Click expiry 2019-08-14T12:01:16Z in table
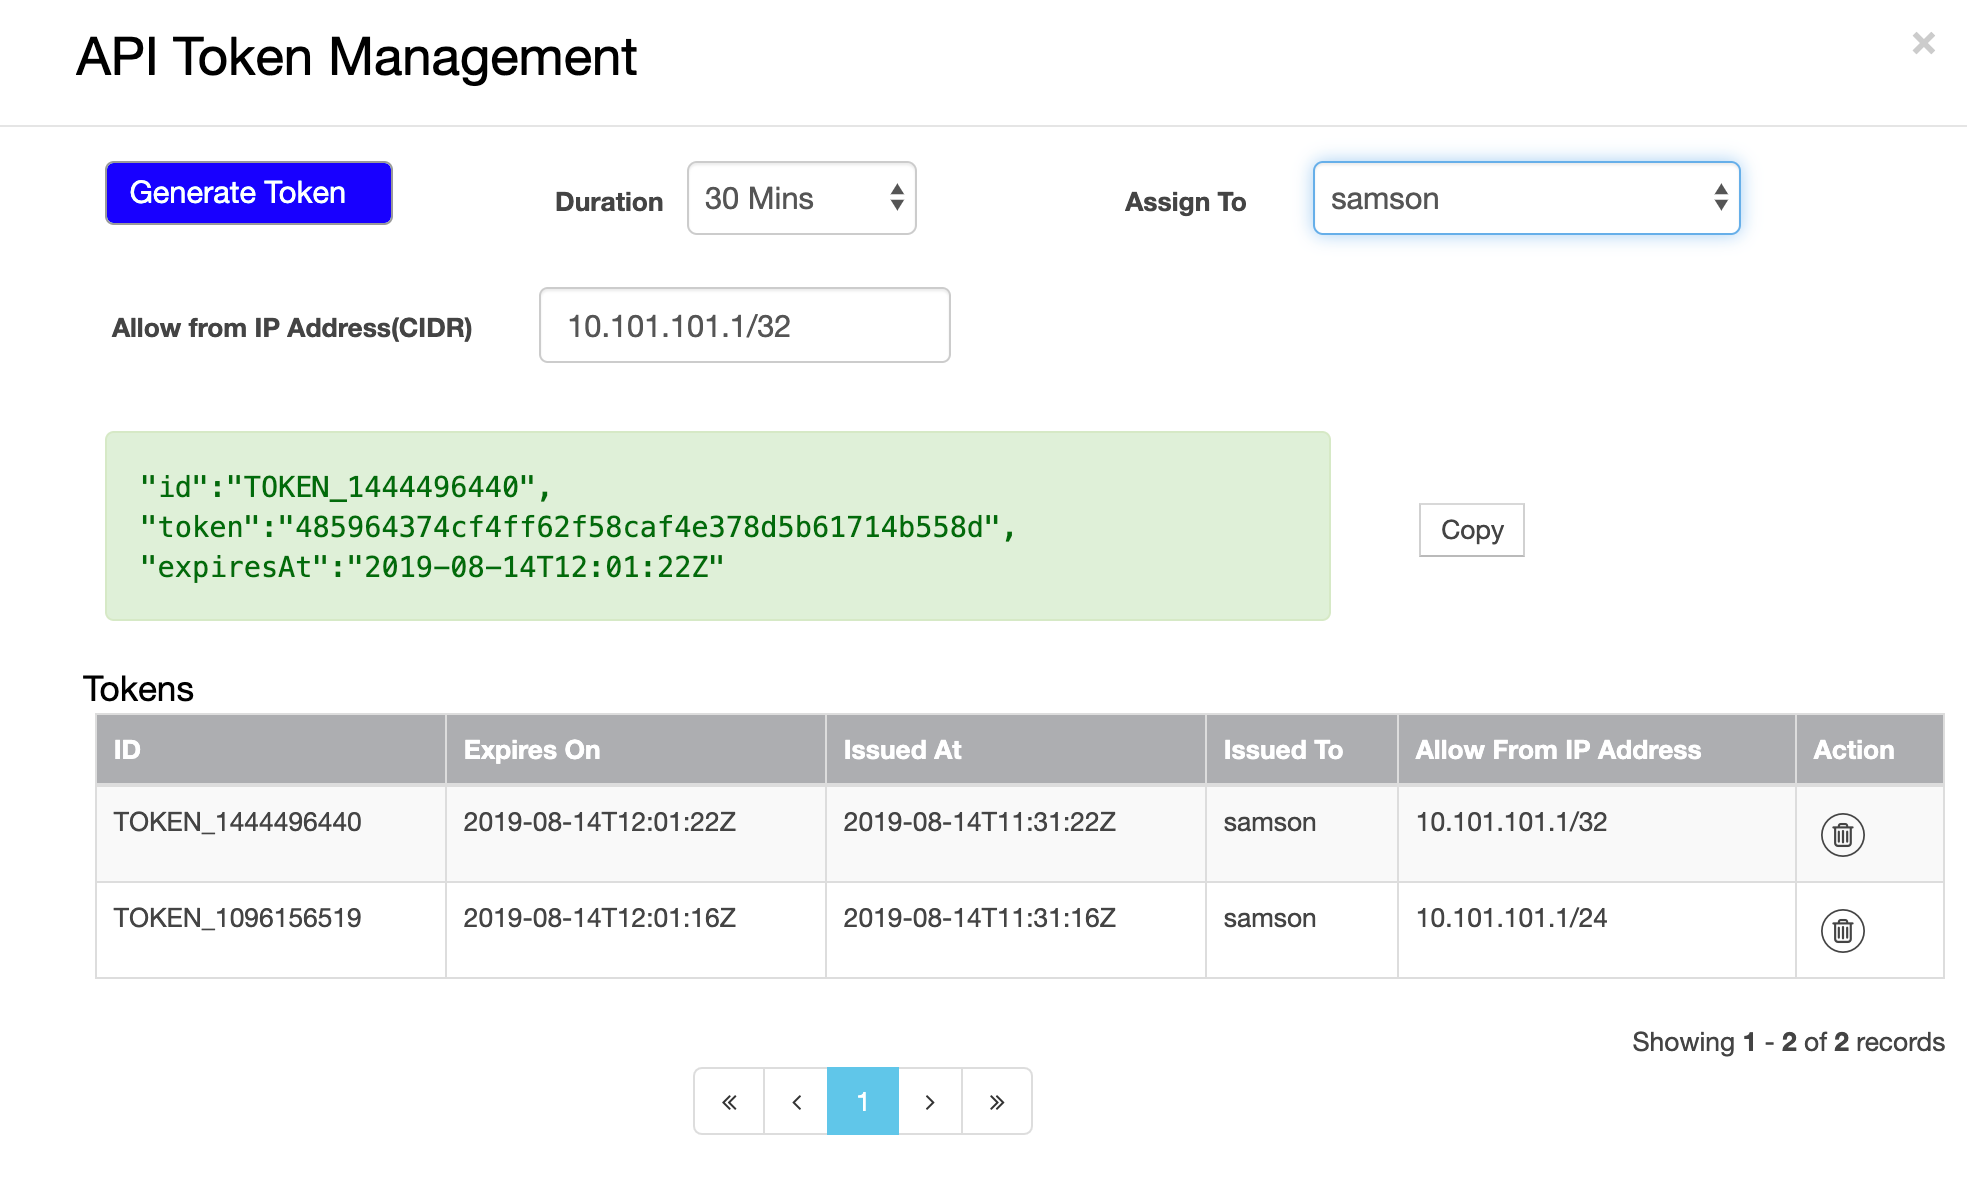1967x1181 pixels. (x=600, y=918)
